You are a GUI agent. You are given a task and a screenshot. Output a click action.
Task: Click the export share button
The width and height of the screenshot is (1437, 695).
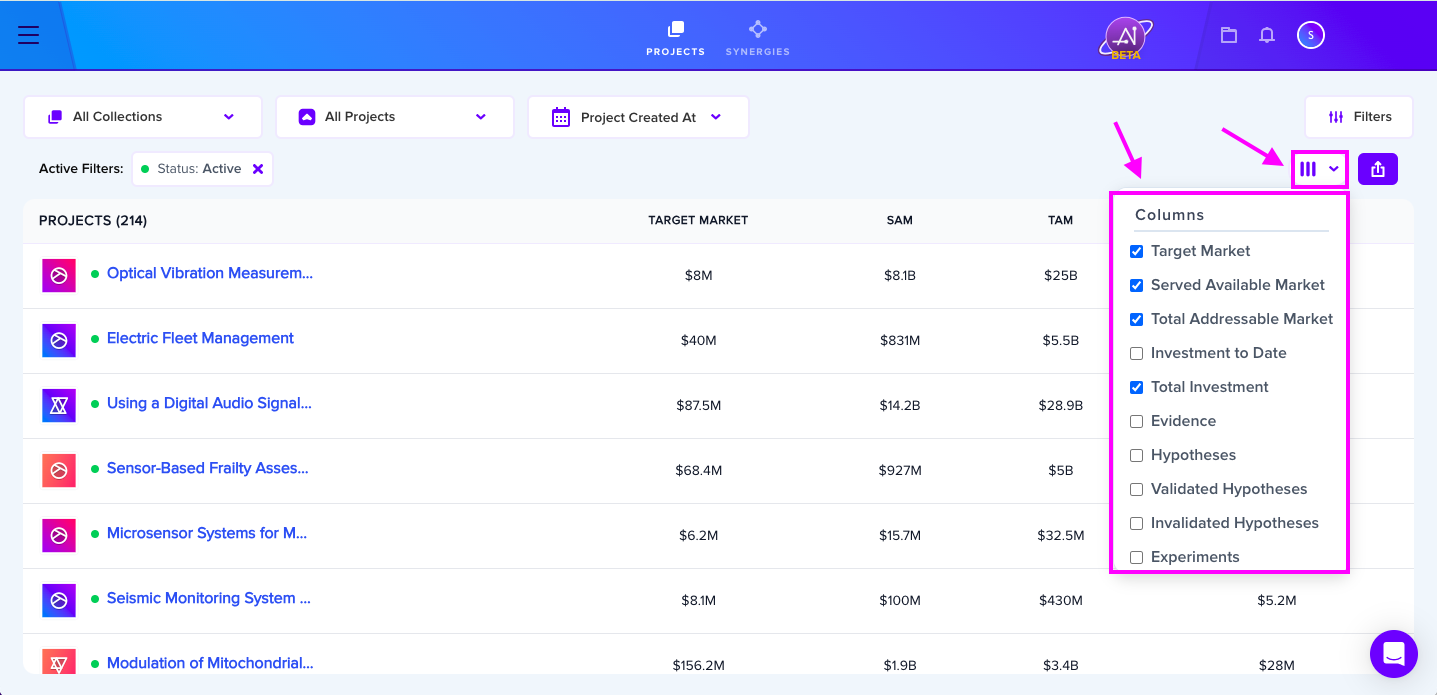pyautogui.click(x=1378, y=169)
